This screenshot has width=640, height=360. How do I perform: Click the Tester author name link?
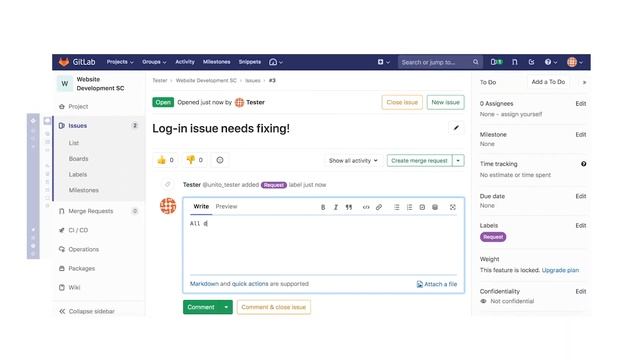coord(255,102)
